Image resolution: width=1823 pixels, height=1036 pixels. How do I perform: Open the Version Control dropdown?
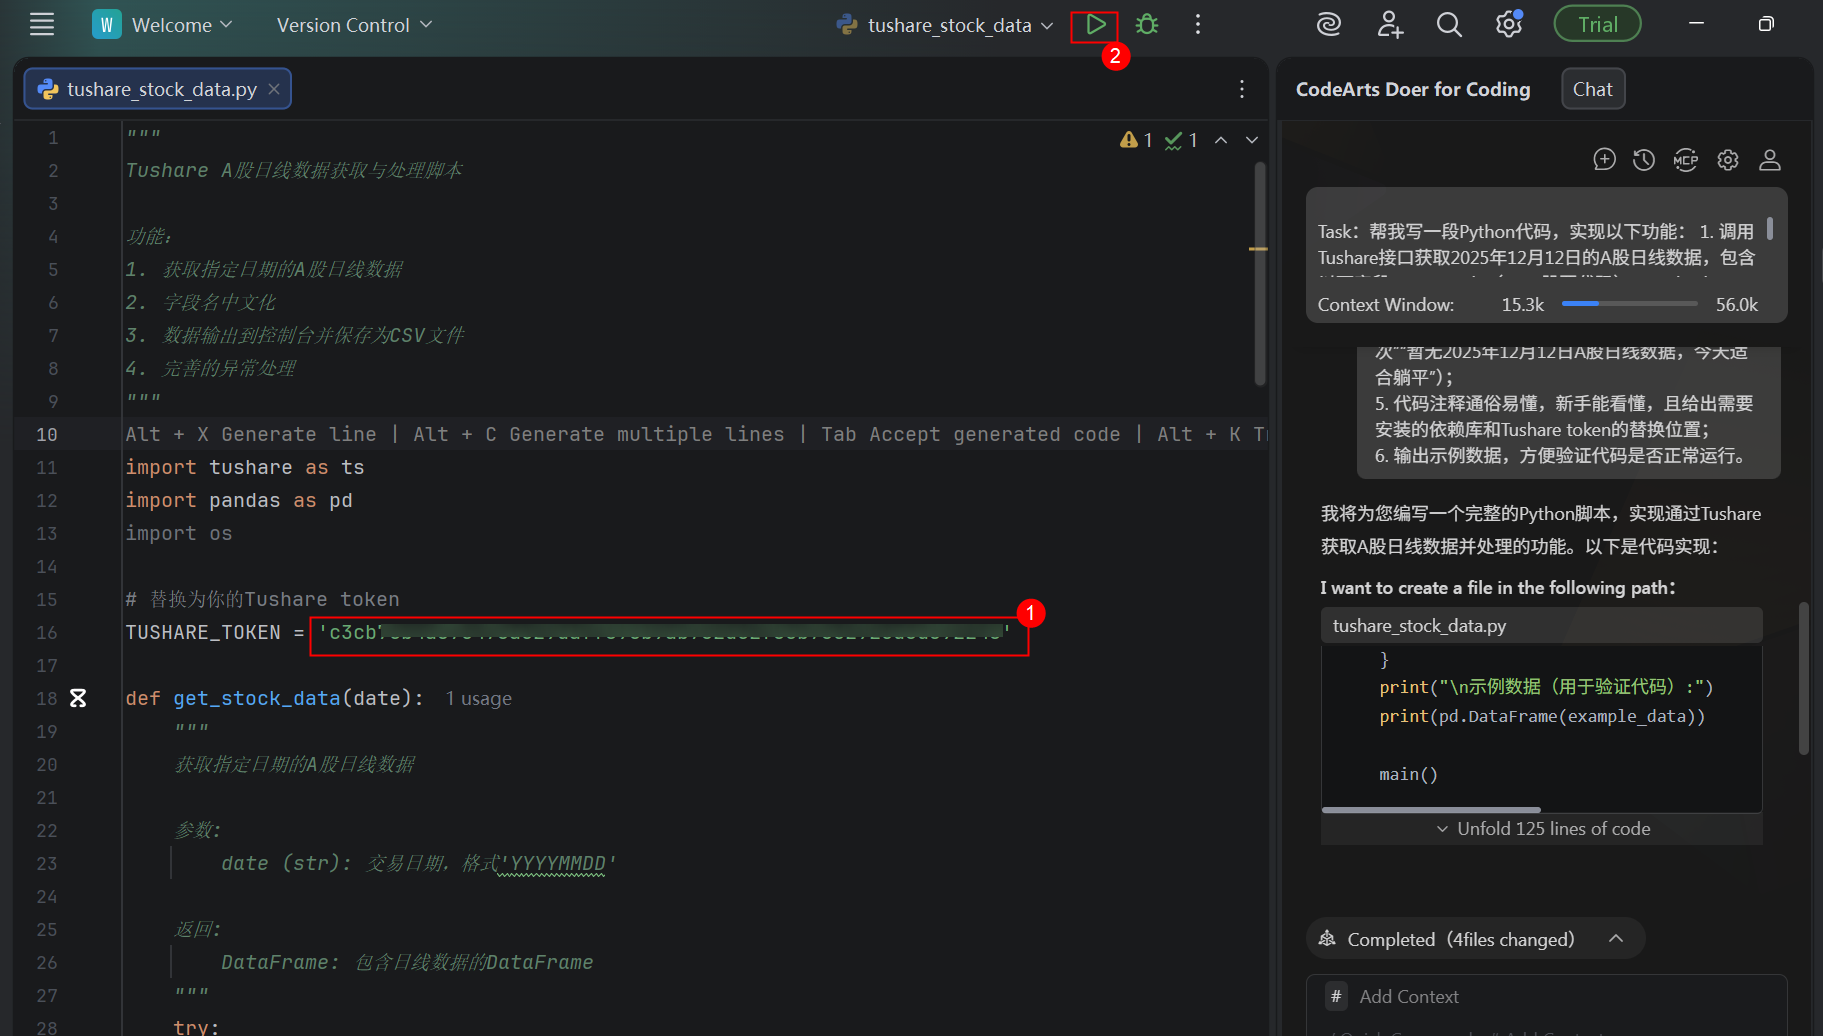pyautogui.click(x=354, y=25)
